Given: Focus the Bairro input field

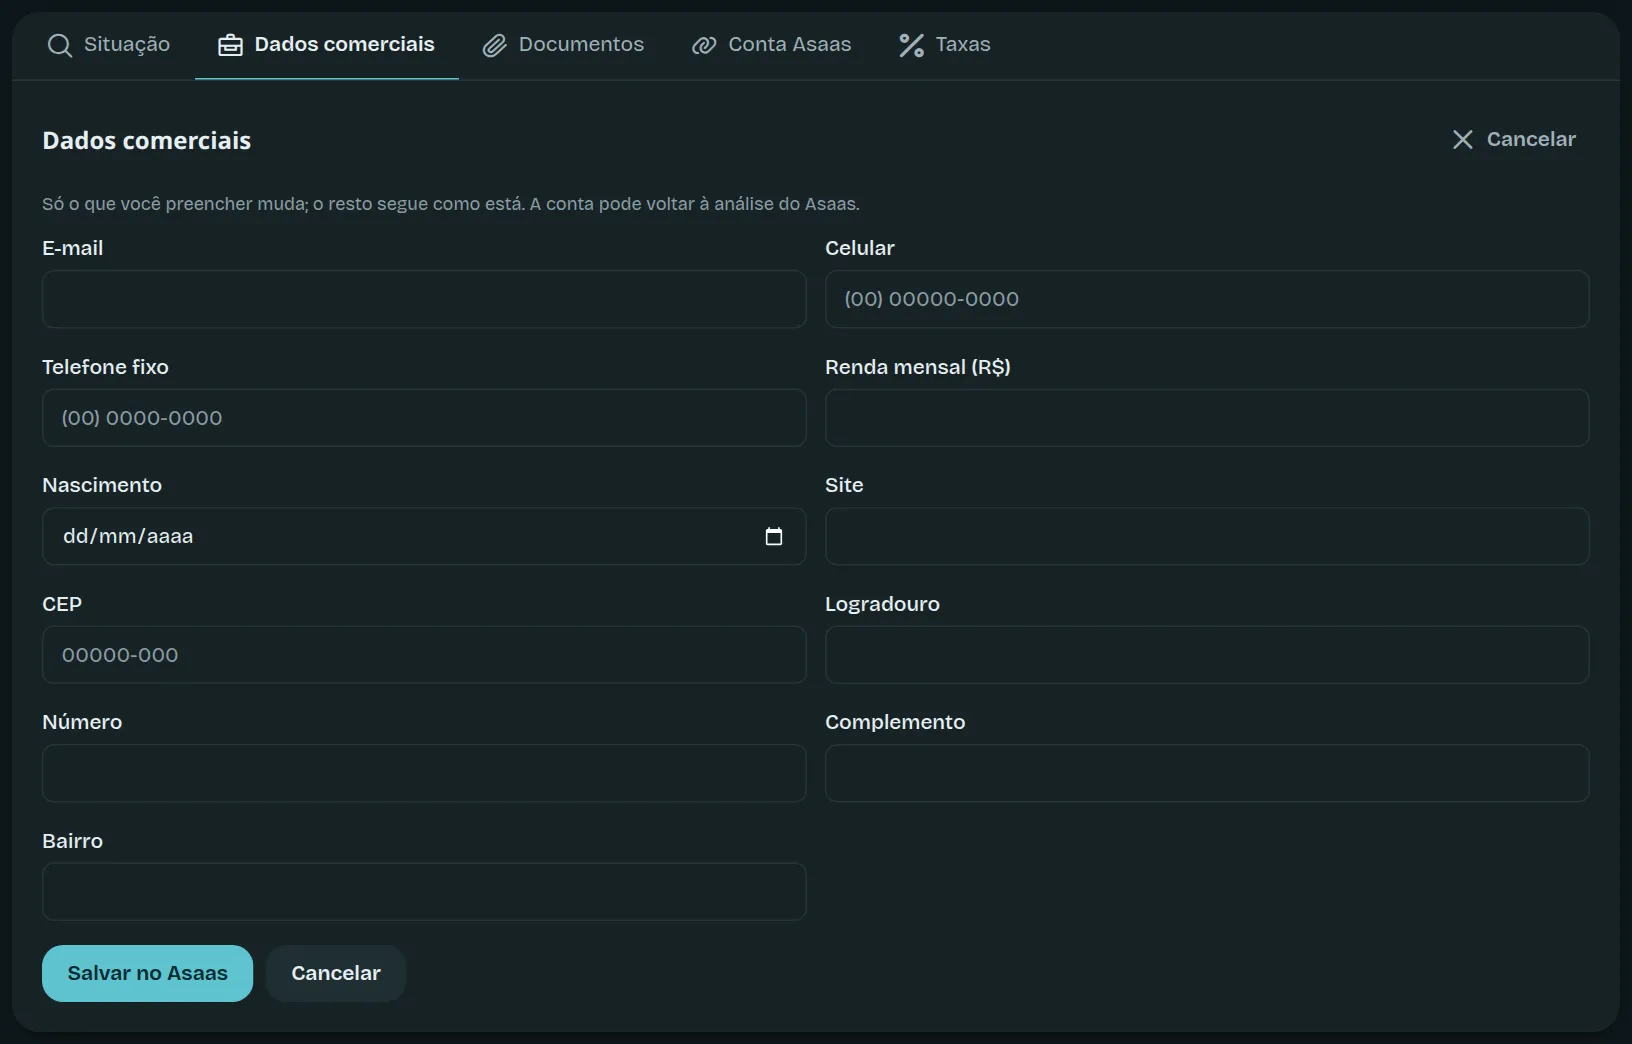Looking at the screenshot, I should coord(424,892).
